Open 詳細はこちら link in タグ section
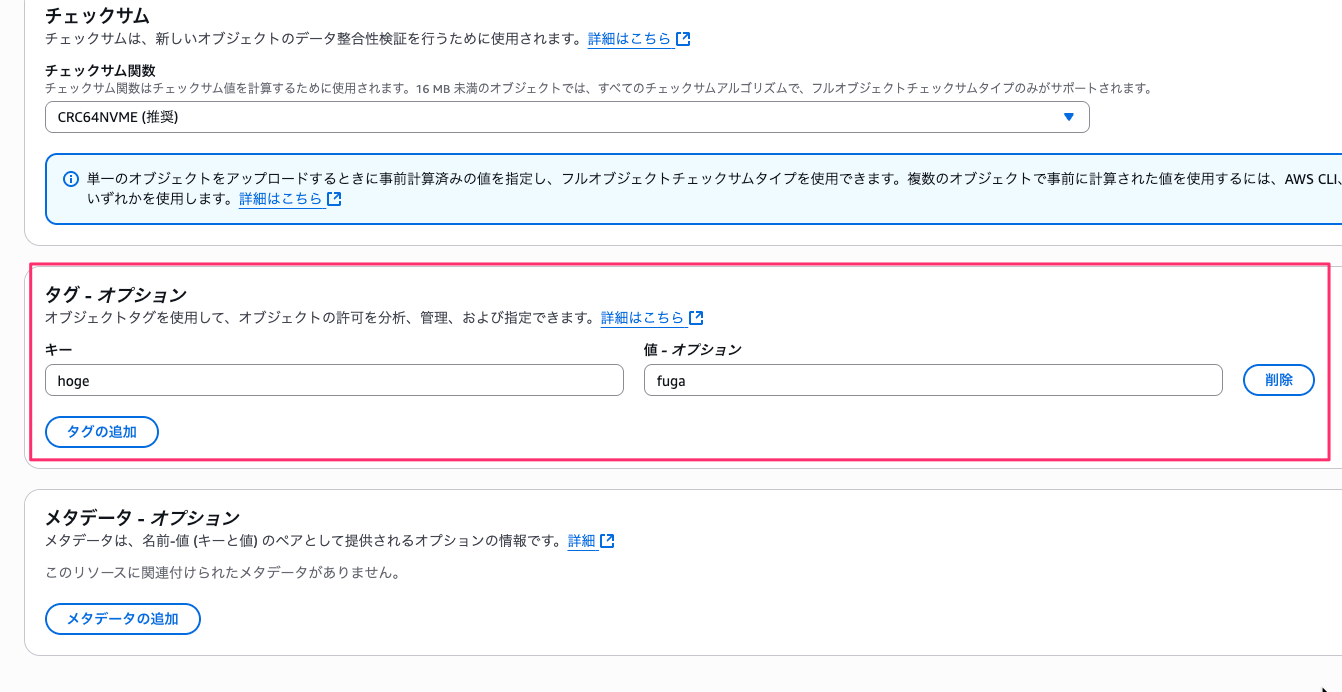Viewport: 1342px width, 692px height. (642, 318)
